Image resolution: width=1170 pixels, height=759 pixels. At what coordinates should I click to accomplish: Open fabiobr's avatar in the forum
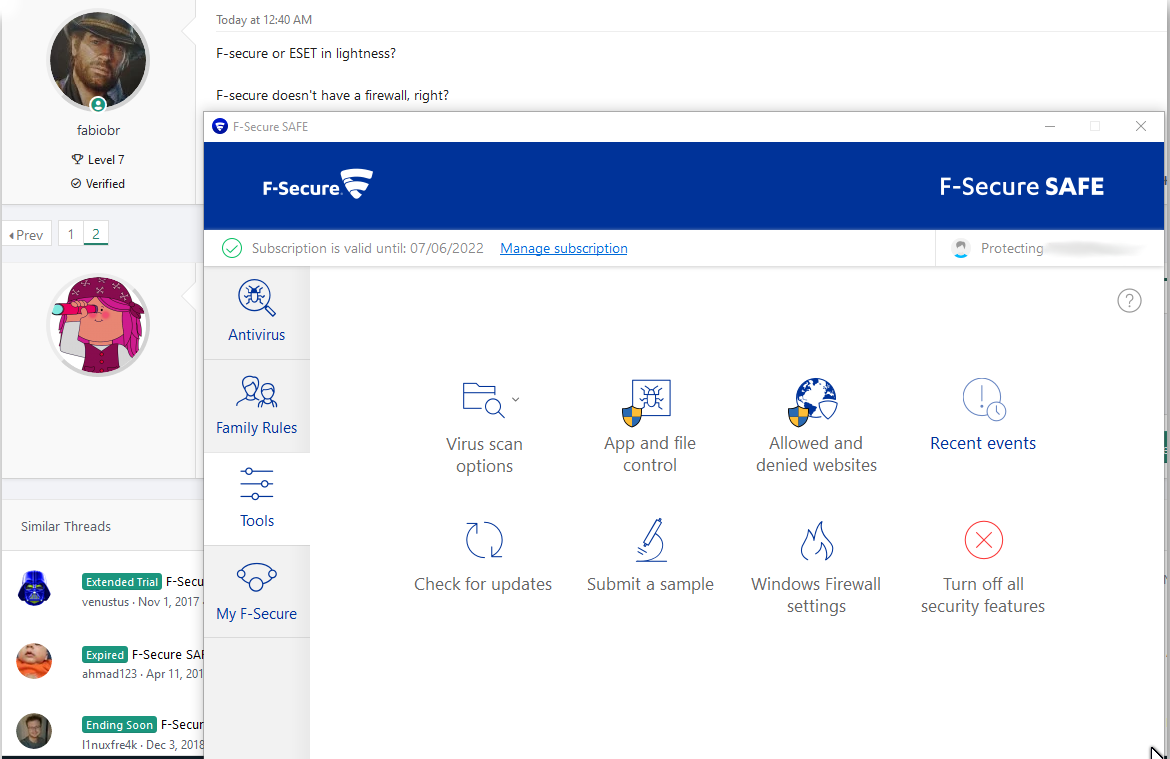tap(98, 60)
